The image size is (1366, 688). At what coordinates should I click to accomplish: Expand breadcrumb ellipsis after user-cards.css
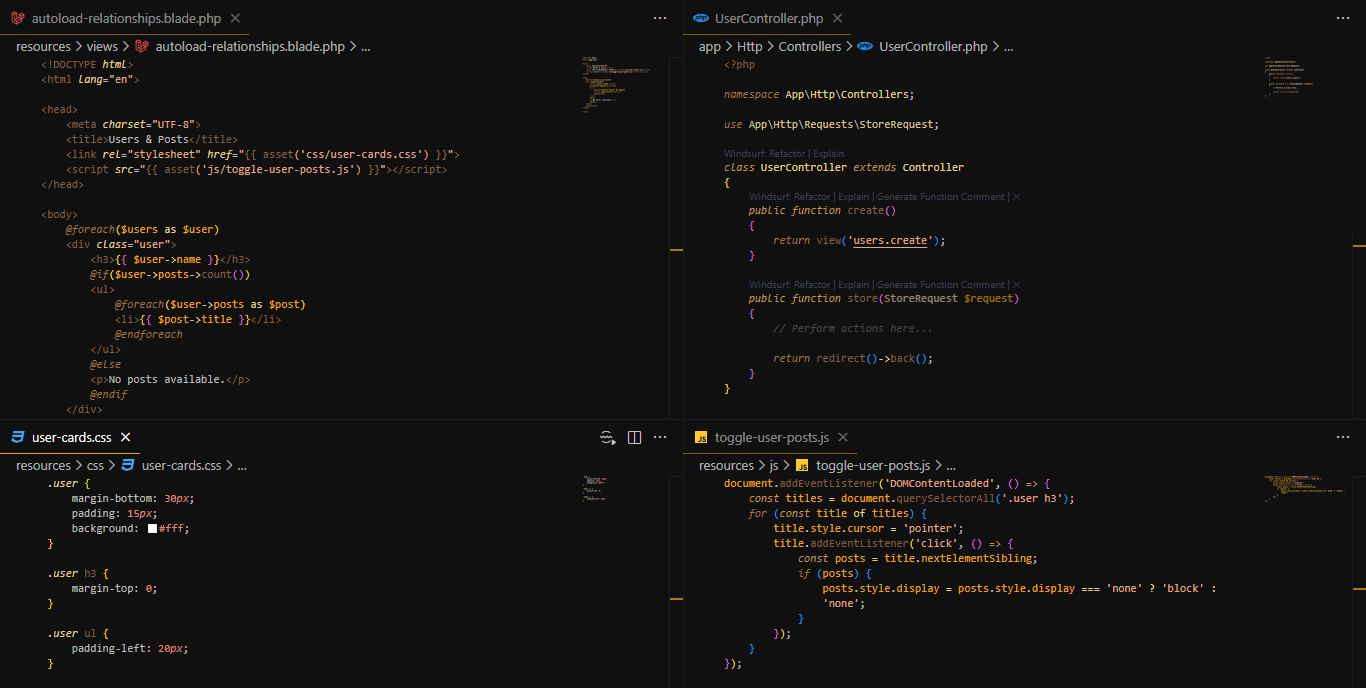(x=241, y=465)
